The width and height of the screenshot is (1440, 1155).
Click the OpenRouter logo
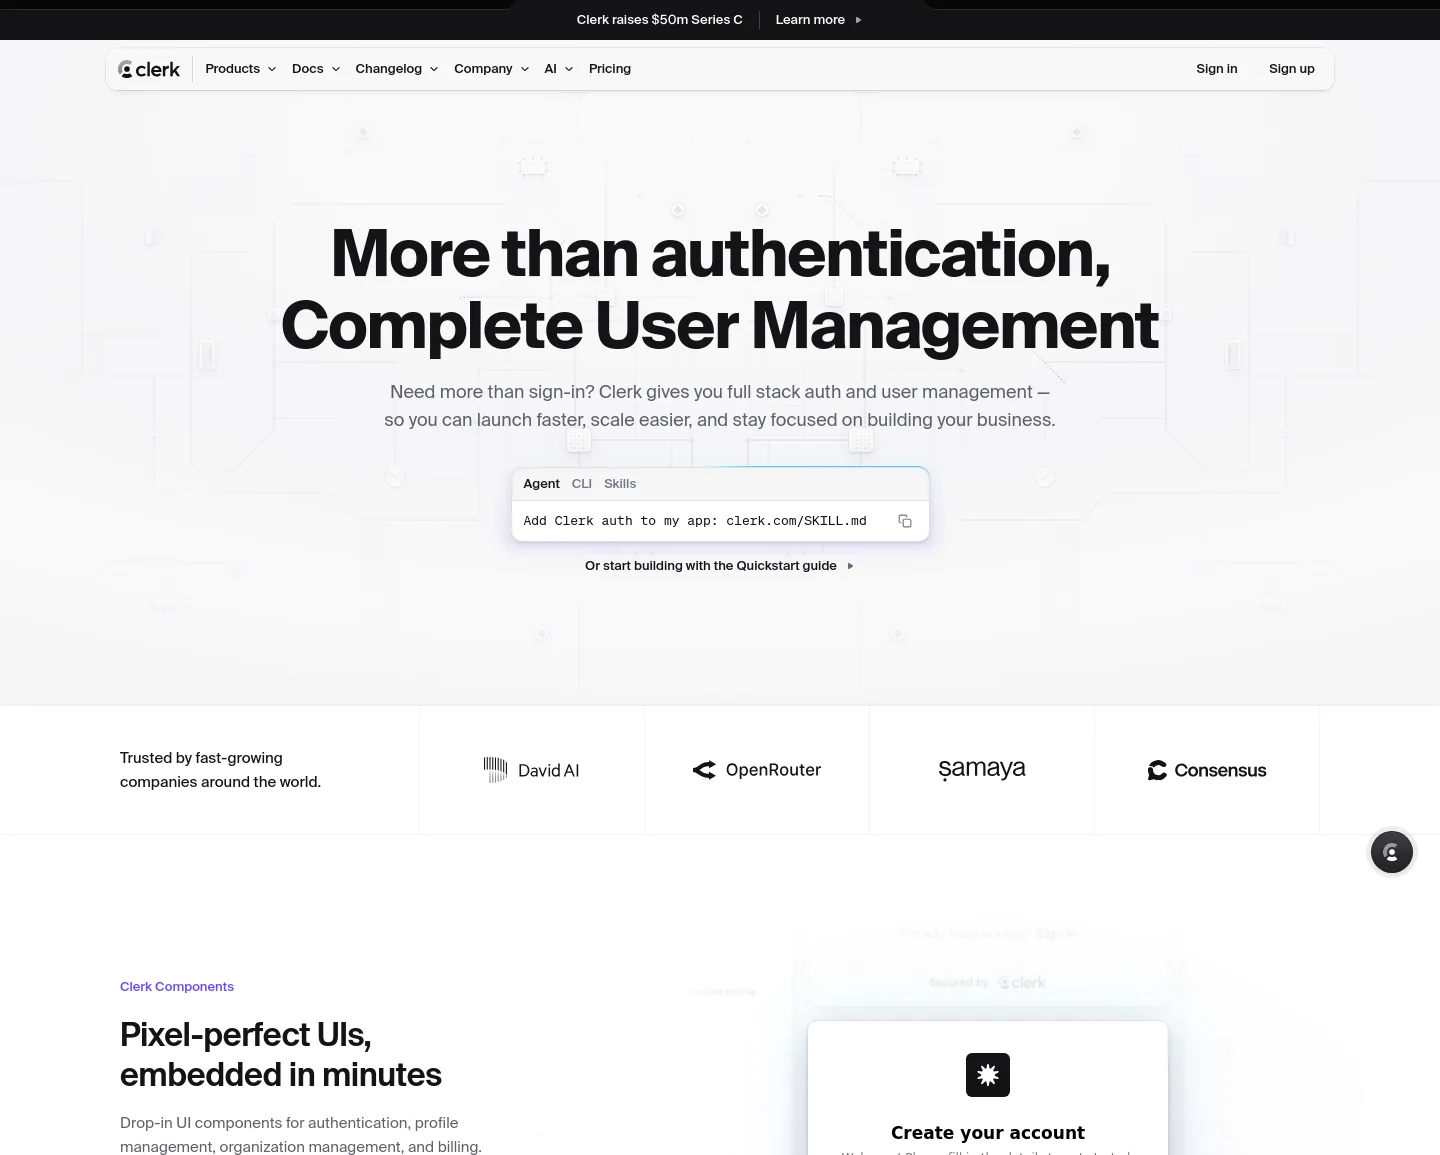(x=757, y=770)
